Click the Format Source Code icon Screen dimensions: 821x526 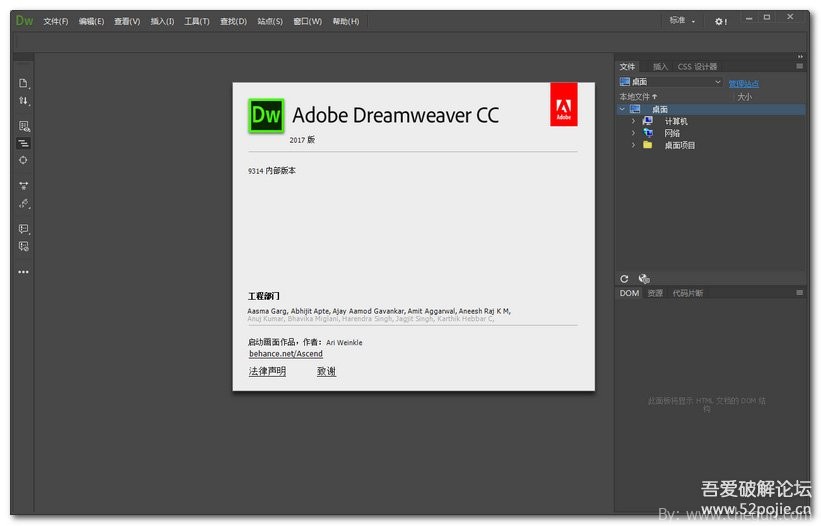coord(24,204)
